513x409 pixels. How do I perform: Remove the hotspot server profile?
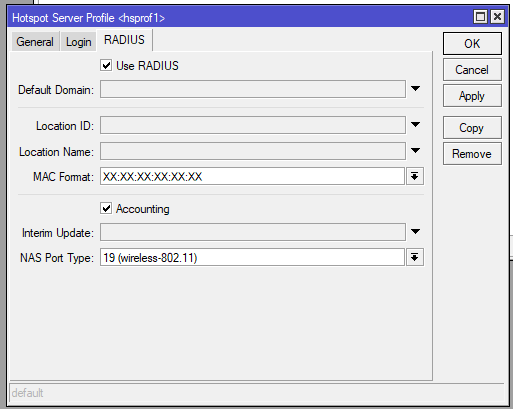pos(472,154)
